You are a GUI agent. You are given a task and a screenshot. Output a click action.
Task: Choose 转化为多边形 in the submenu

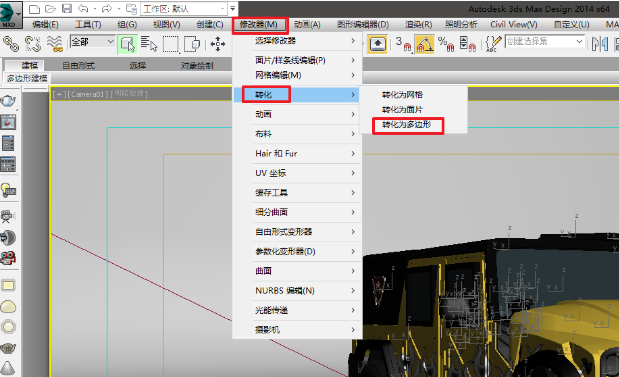[x=407, y=125]
